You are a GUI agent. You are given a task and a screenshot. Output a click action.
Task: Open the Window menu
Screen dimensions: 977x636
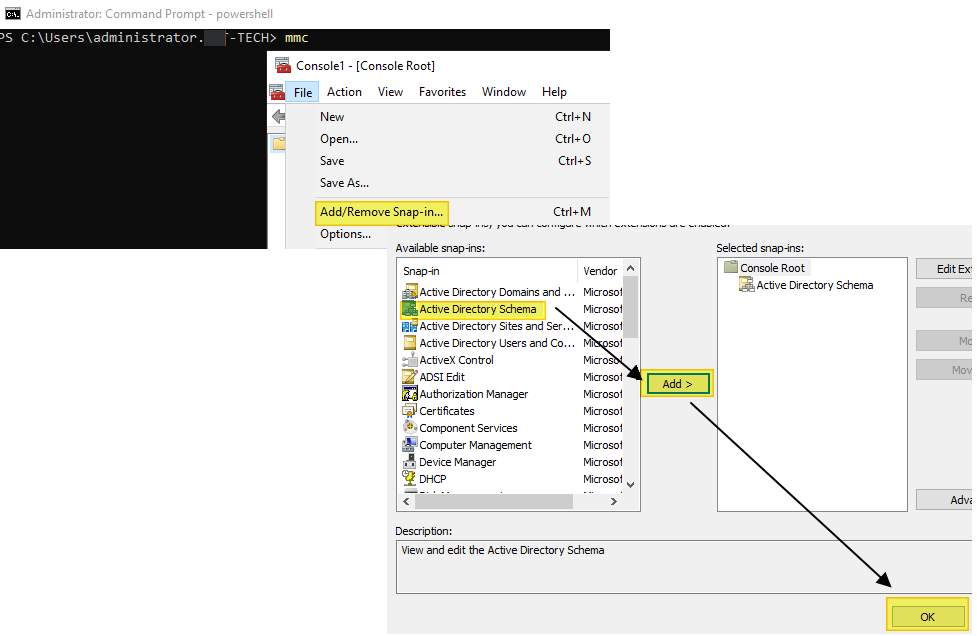(503, 92)
